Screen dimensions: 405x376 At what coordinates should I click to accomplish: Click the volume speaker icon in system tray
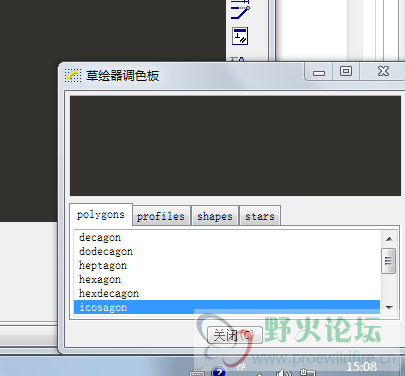pos(284,373)
